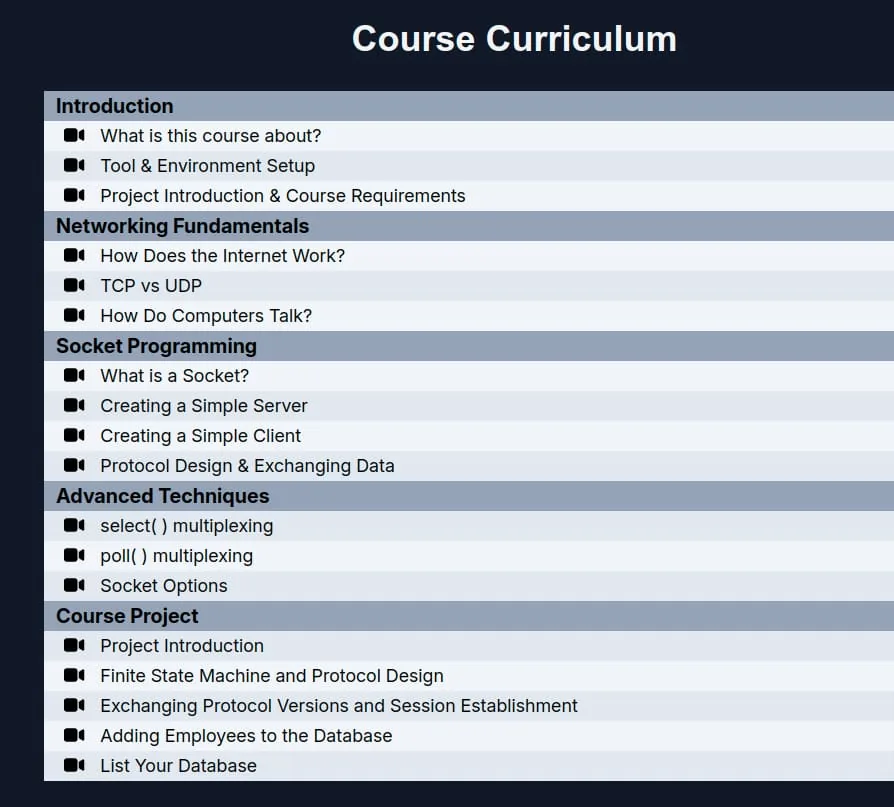Collapse the Introduction section header
894x807 pixels.
point(469,106)
